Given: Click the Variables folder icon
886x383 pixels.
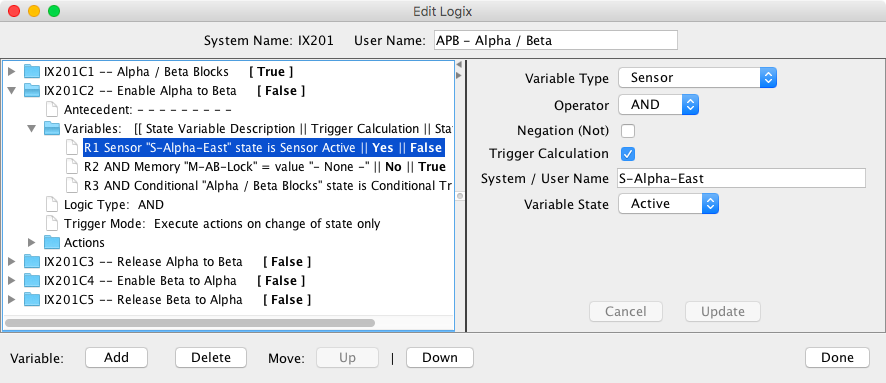Looking at the screenshot, I should click(52, 129).
